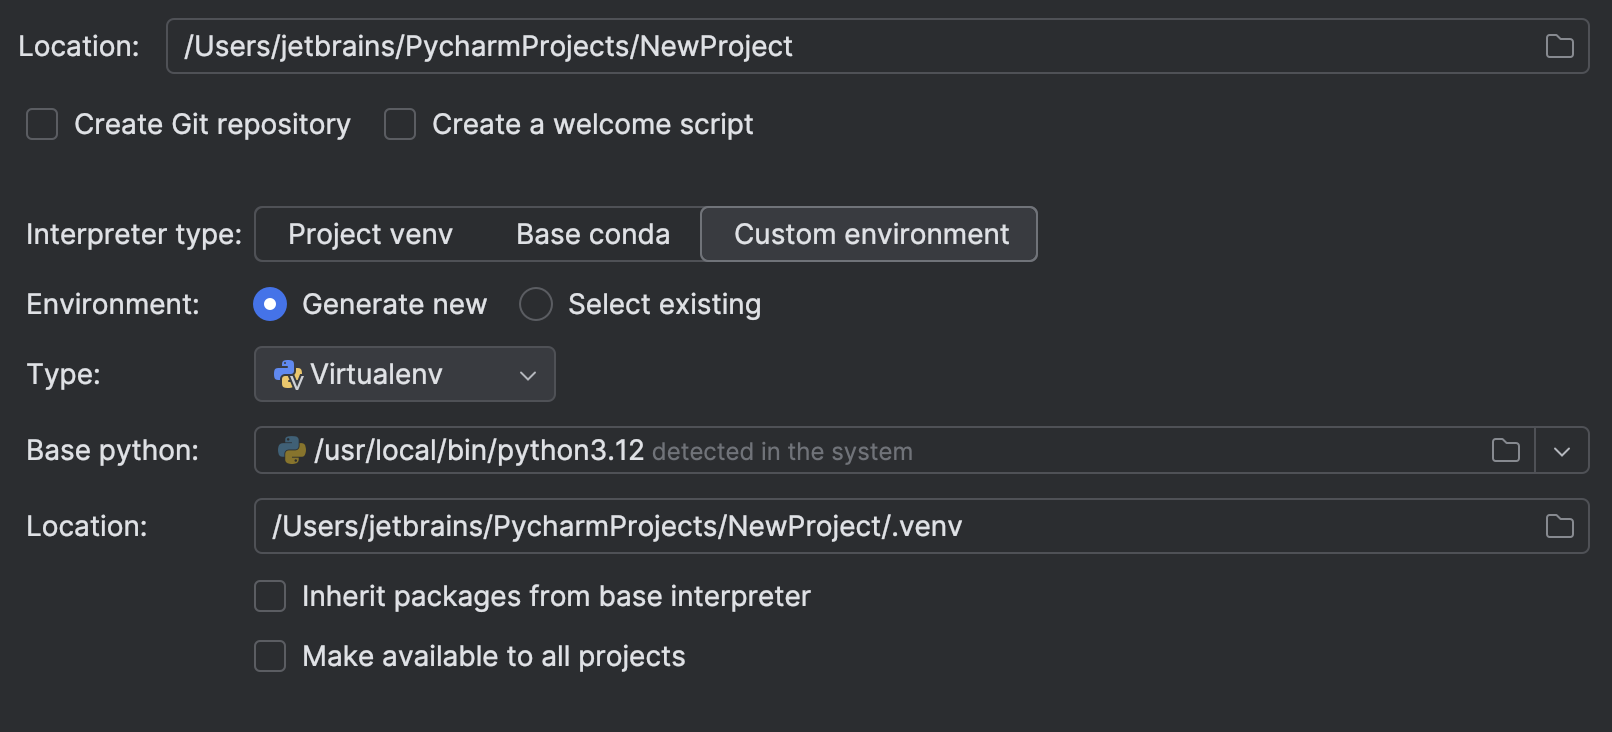Viewport: 1612px width, 732px height.
Task: Click the folder icon in project Location field
Action: (1559, 46)
